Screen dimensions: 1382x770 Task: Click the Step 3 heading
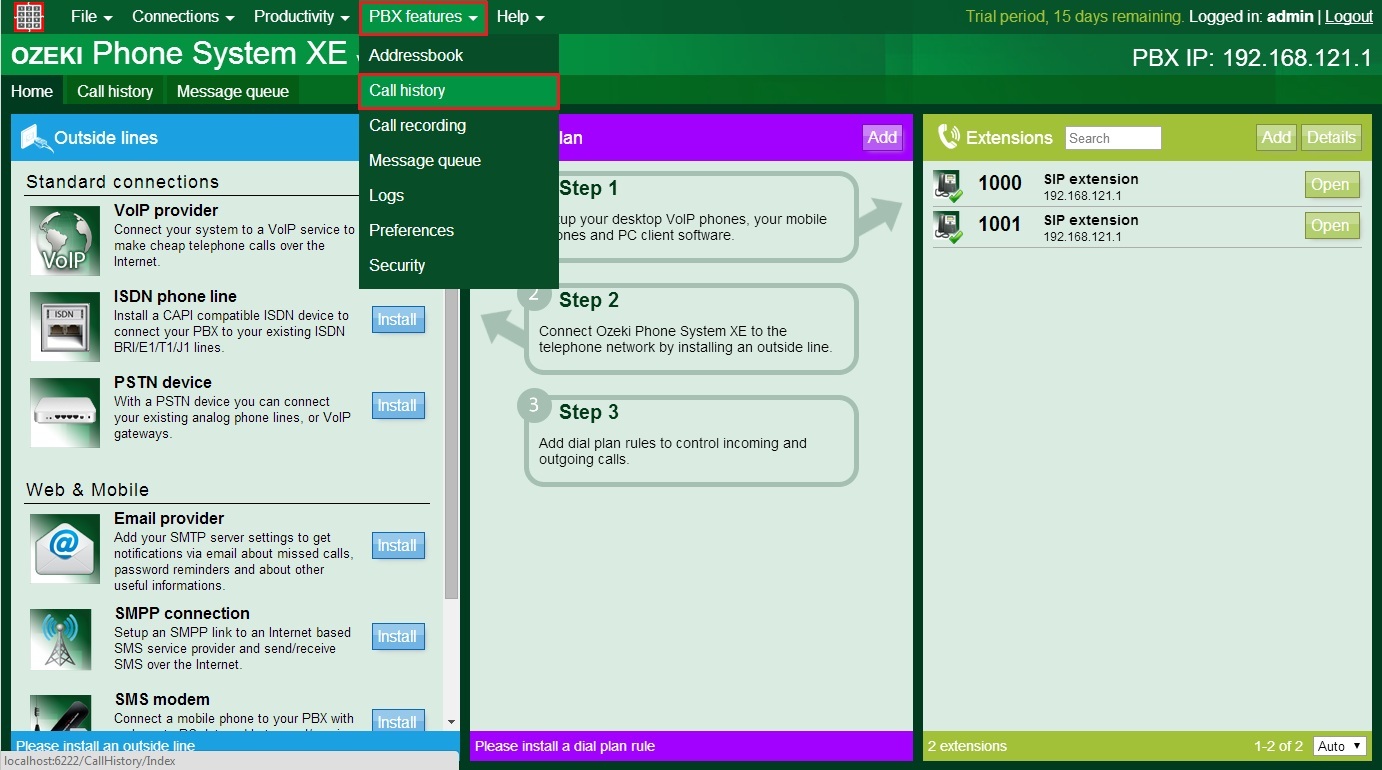click(589, 412)
